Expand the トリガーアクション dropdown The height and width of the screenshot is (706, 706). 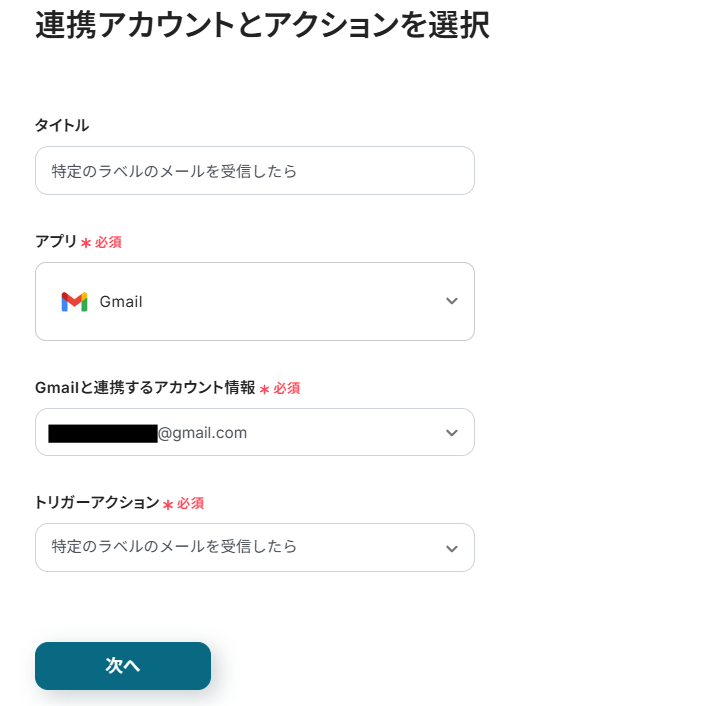(x=254, y=547)
